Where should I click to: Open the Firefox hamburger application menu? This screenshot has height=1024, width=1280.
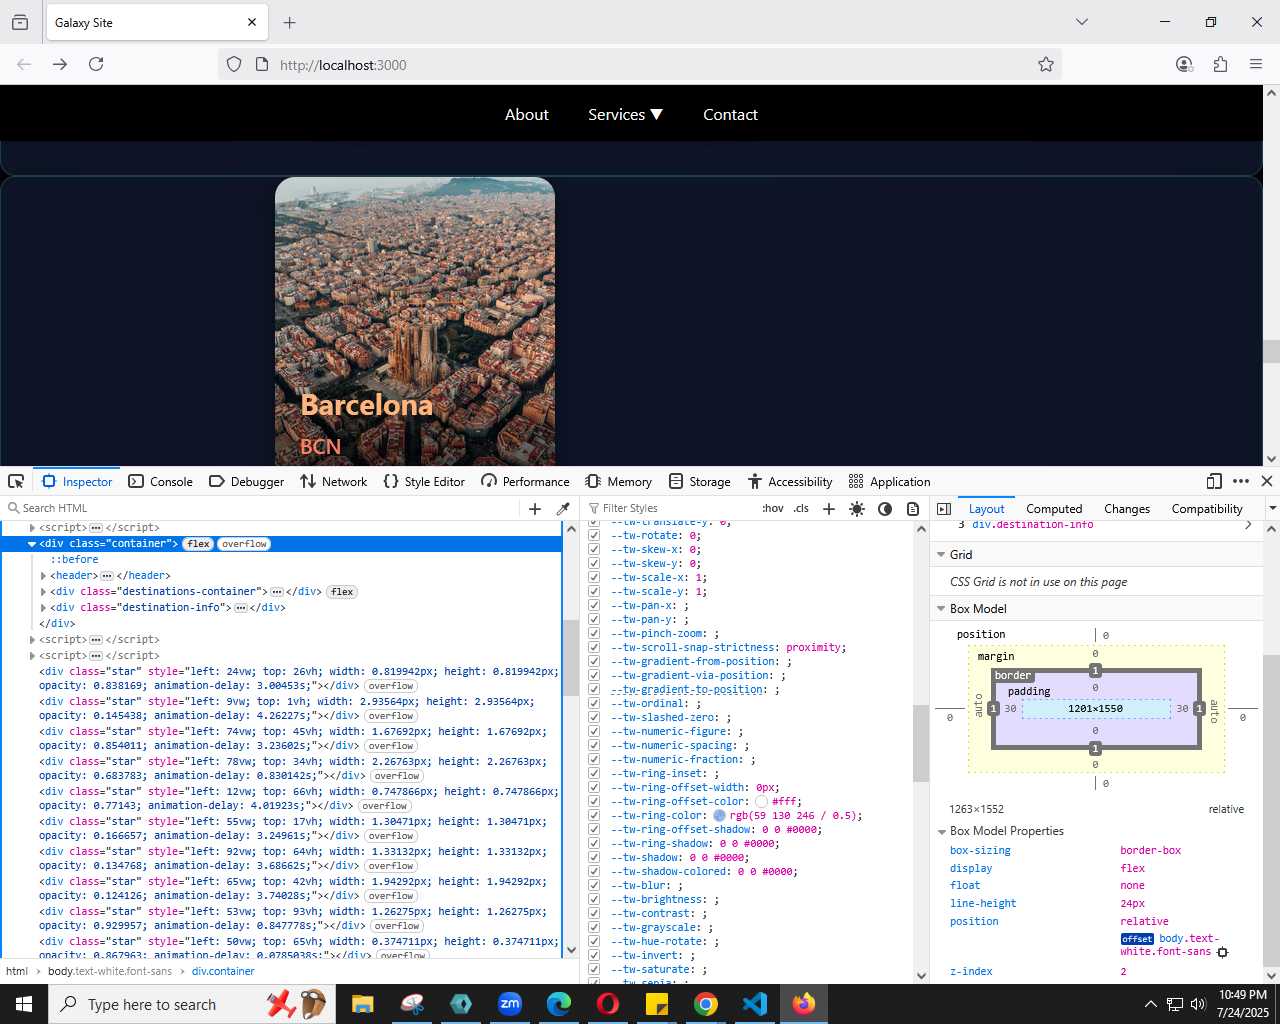coord(1256,64)
